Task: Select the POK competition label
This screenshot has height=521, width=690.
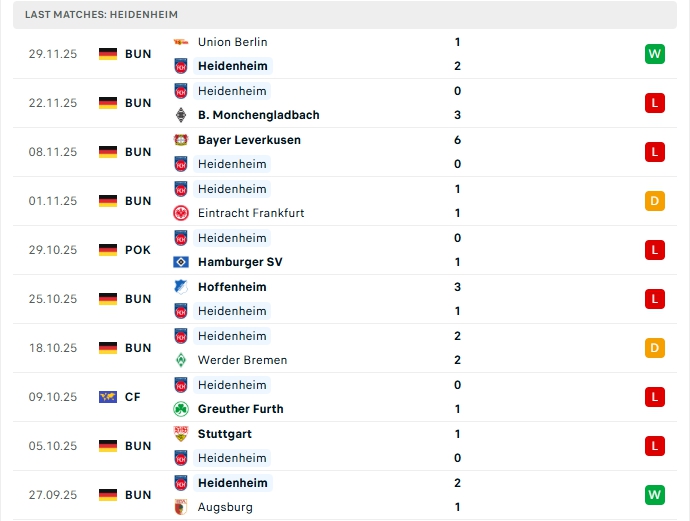Action: (x=138, y=250)
